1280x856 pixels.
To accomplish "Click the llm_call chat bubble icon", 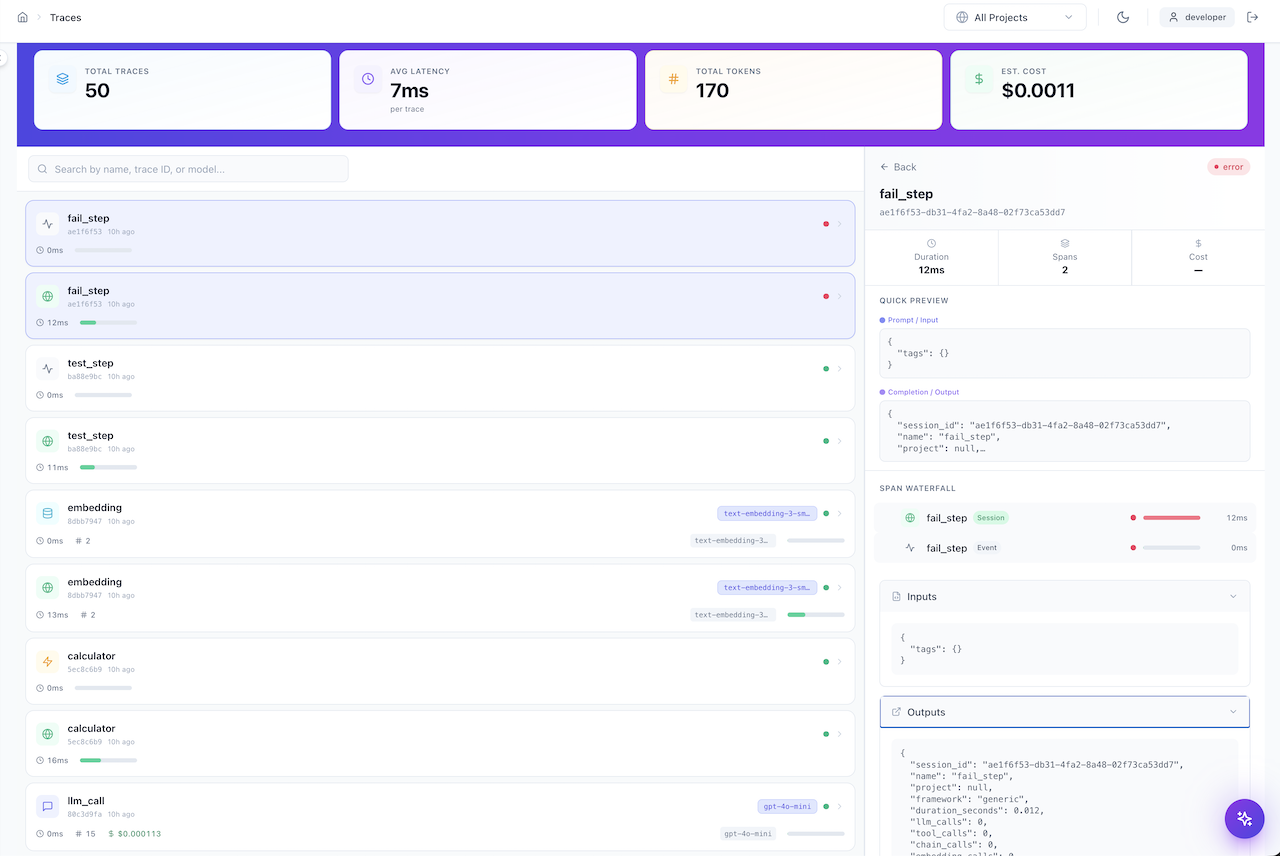I will point(47,806).
